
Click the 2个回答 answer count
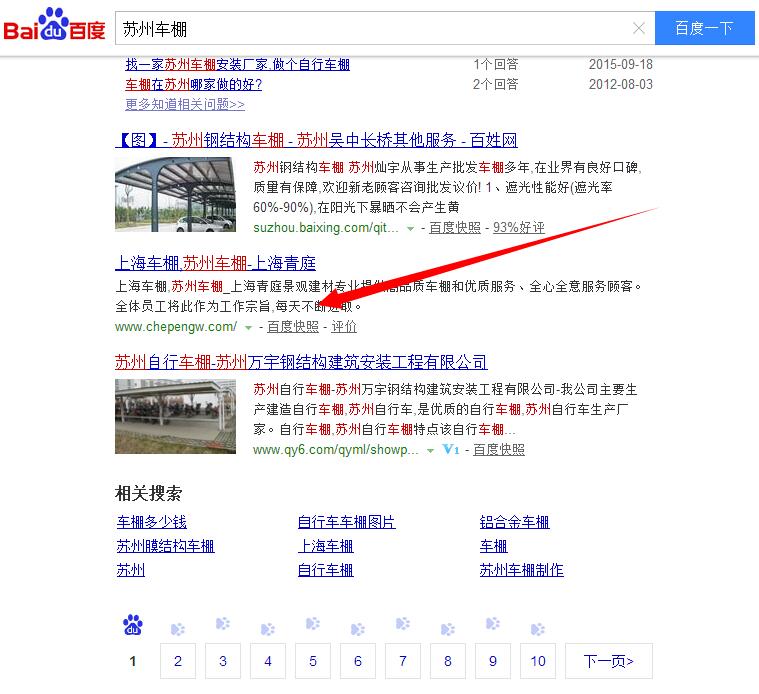(496, 85)
